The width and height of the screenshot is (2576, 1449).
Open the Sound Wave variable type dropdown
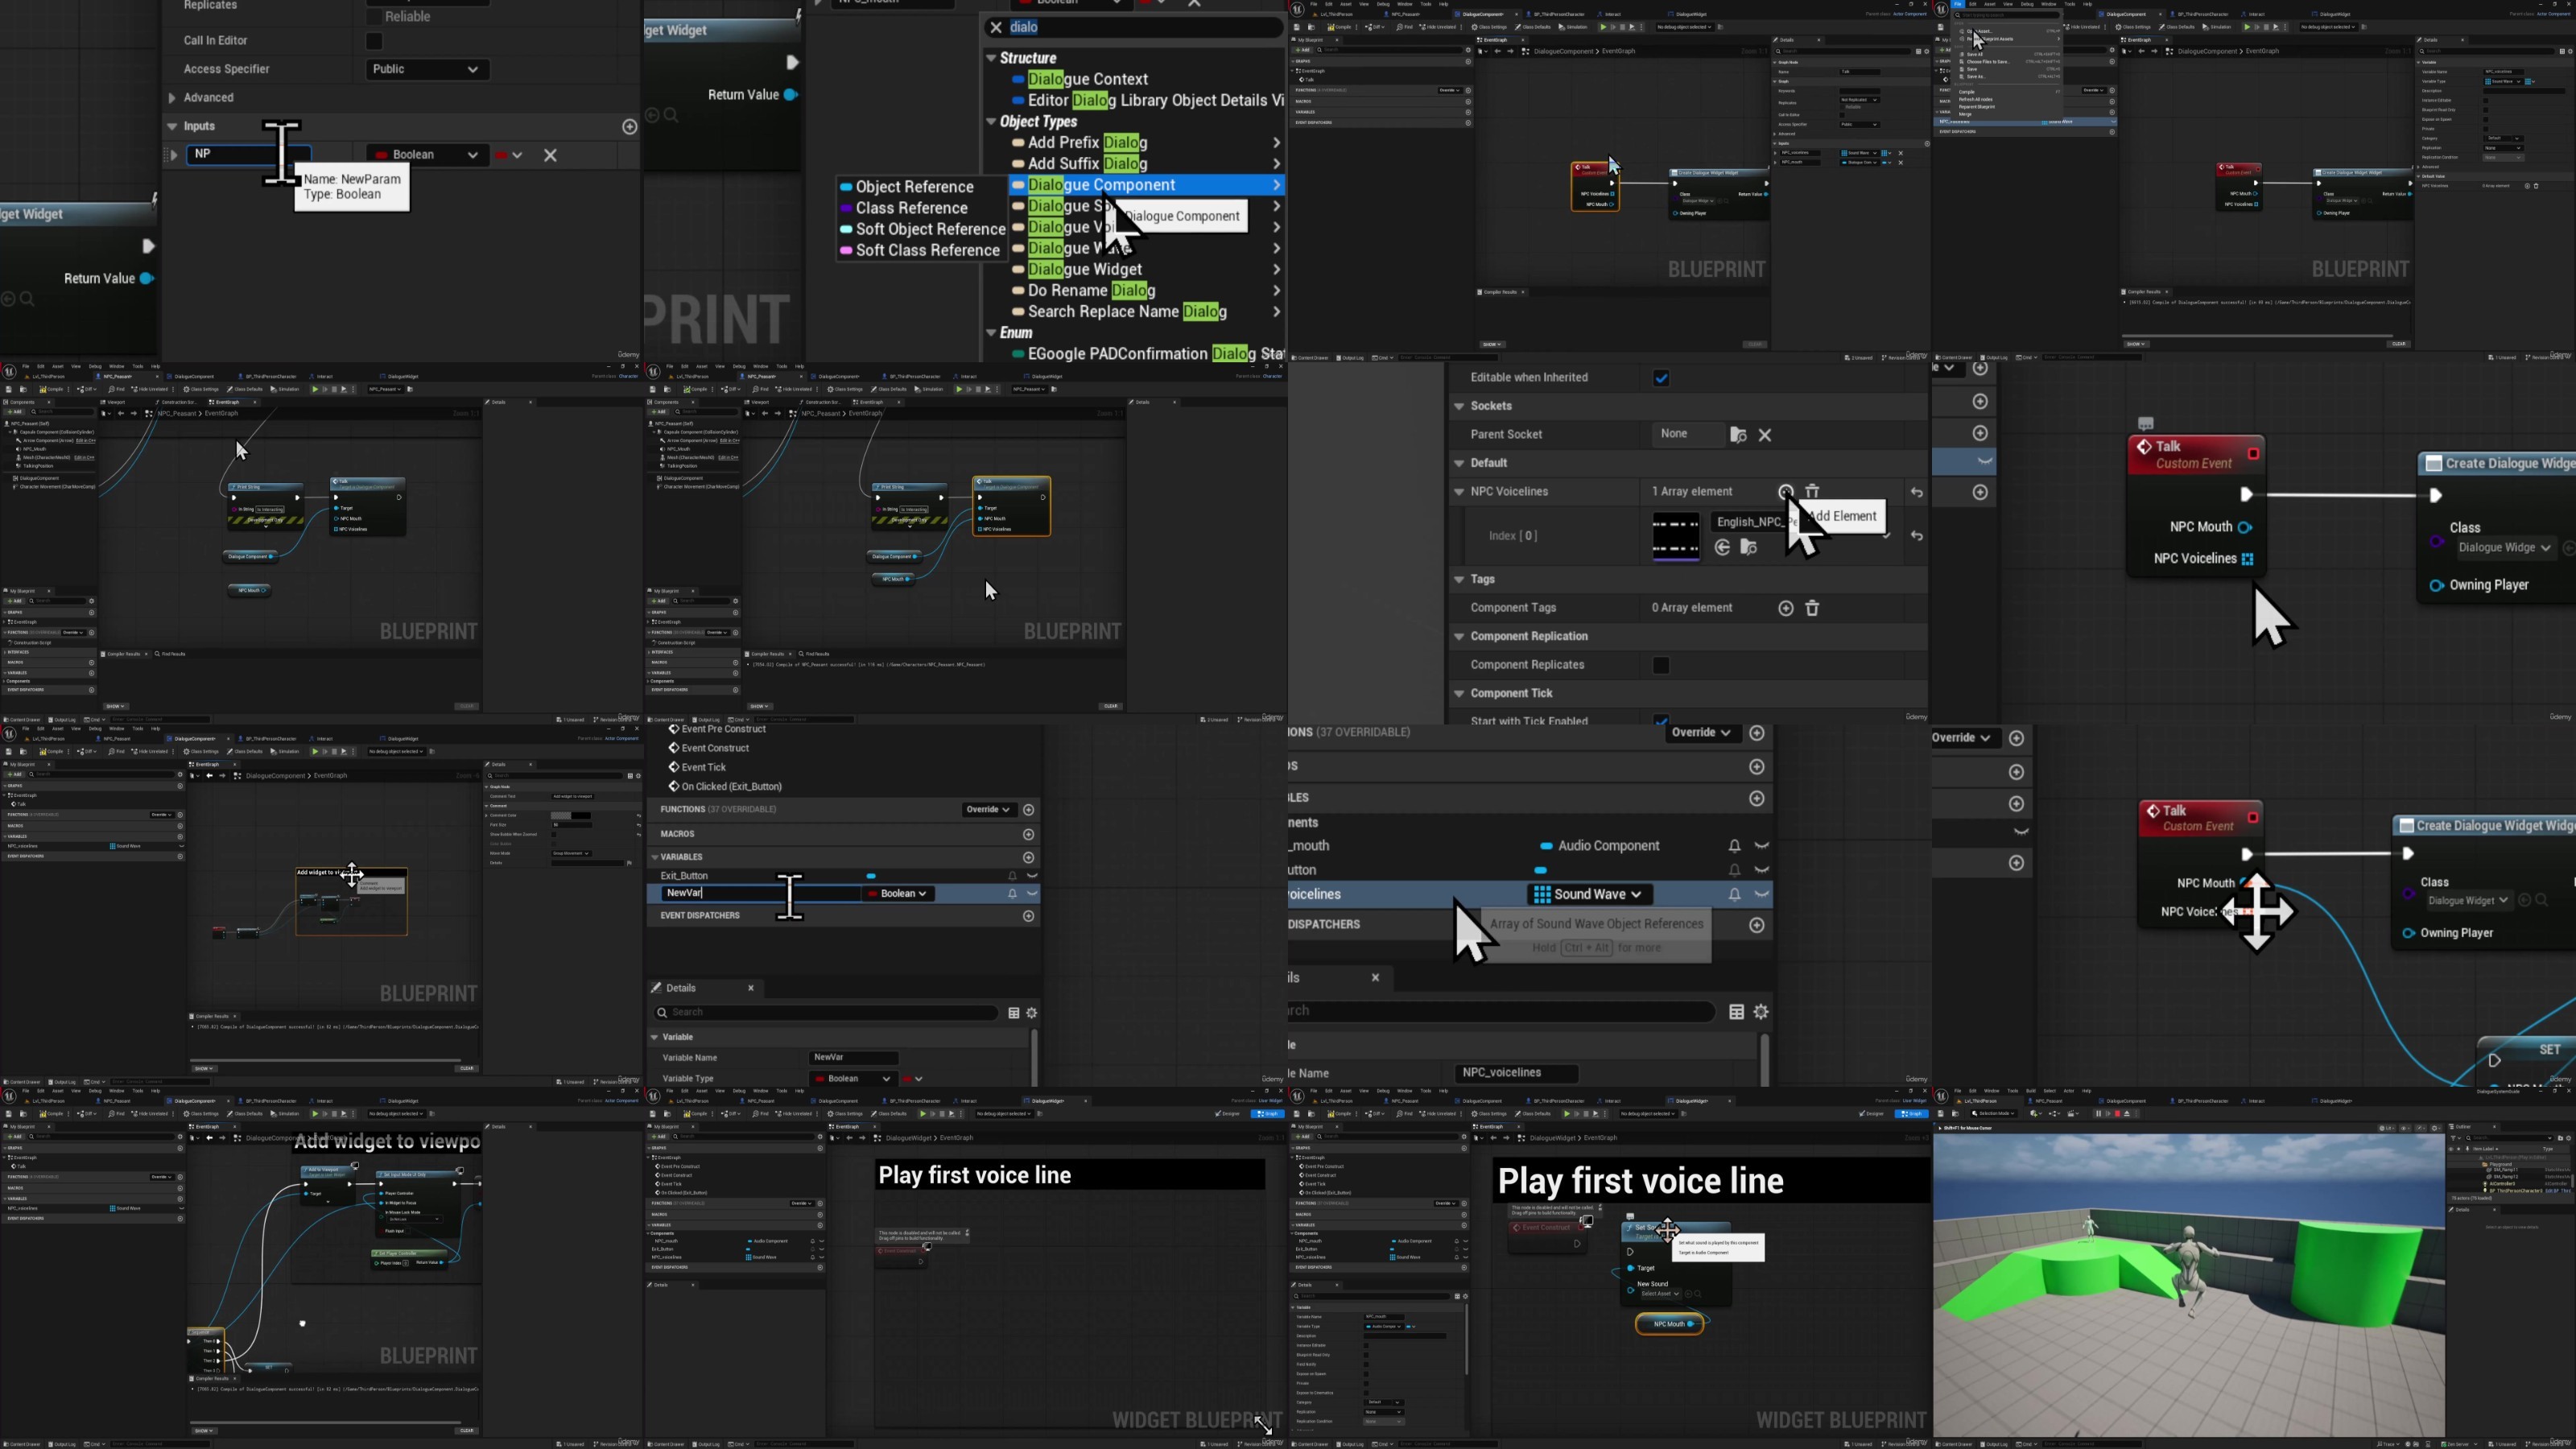point(1589,894)
